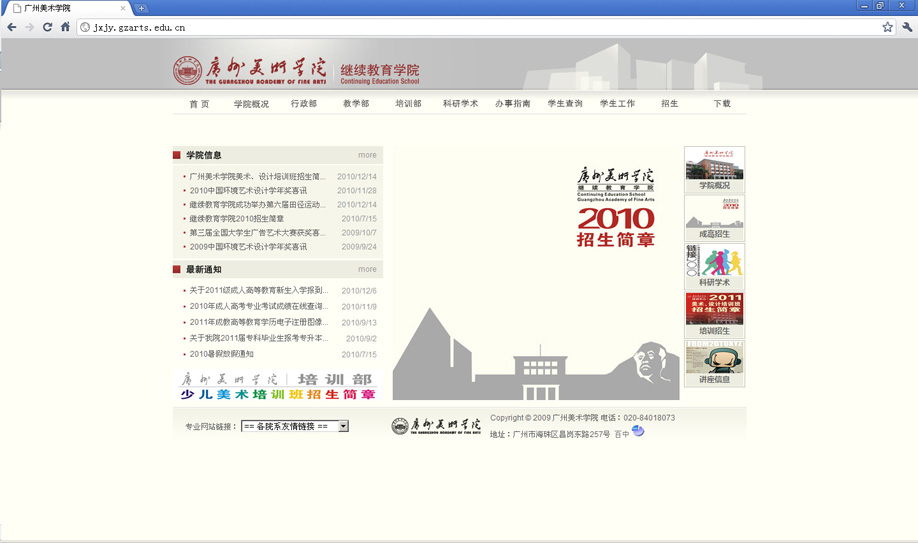This screenshot has width=918, height=543.
Task: Open 科研学术 sidebar thumbnail
Action: coord(714,267)
